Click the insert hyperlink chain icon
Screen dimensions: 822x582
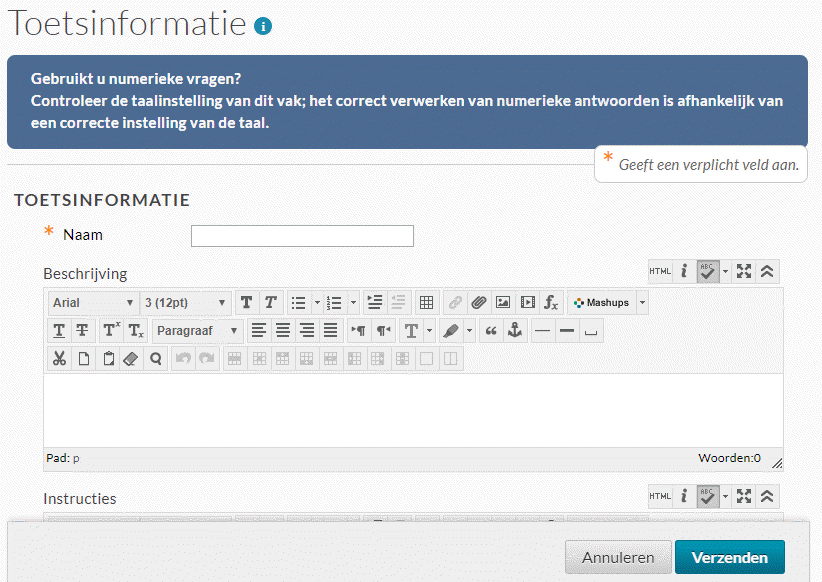(455, 303)
